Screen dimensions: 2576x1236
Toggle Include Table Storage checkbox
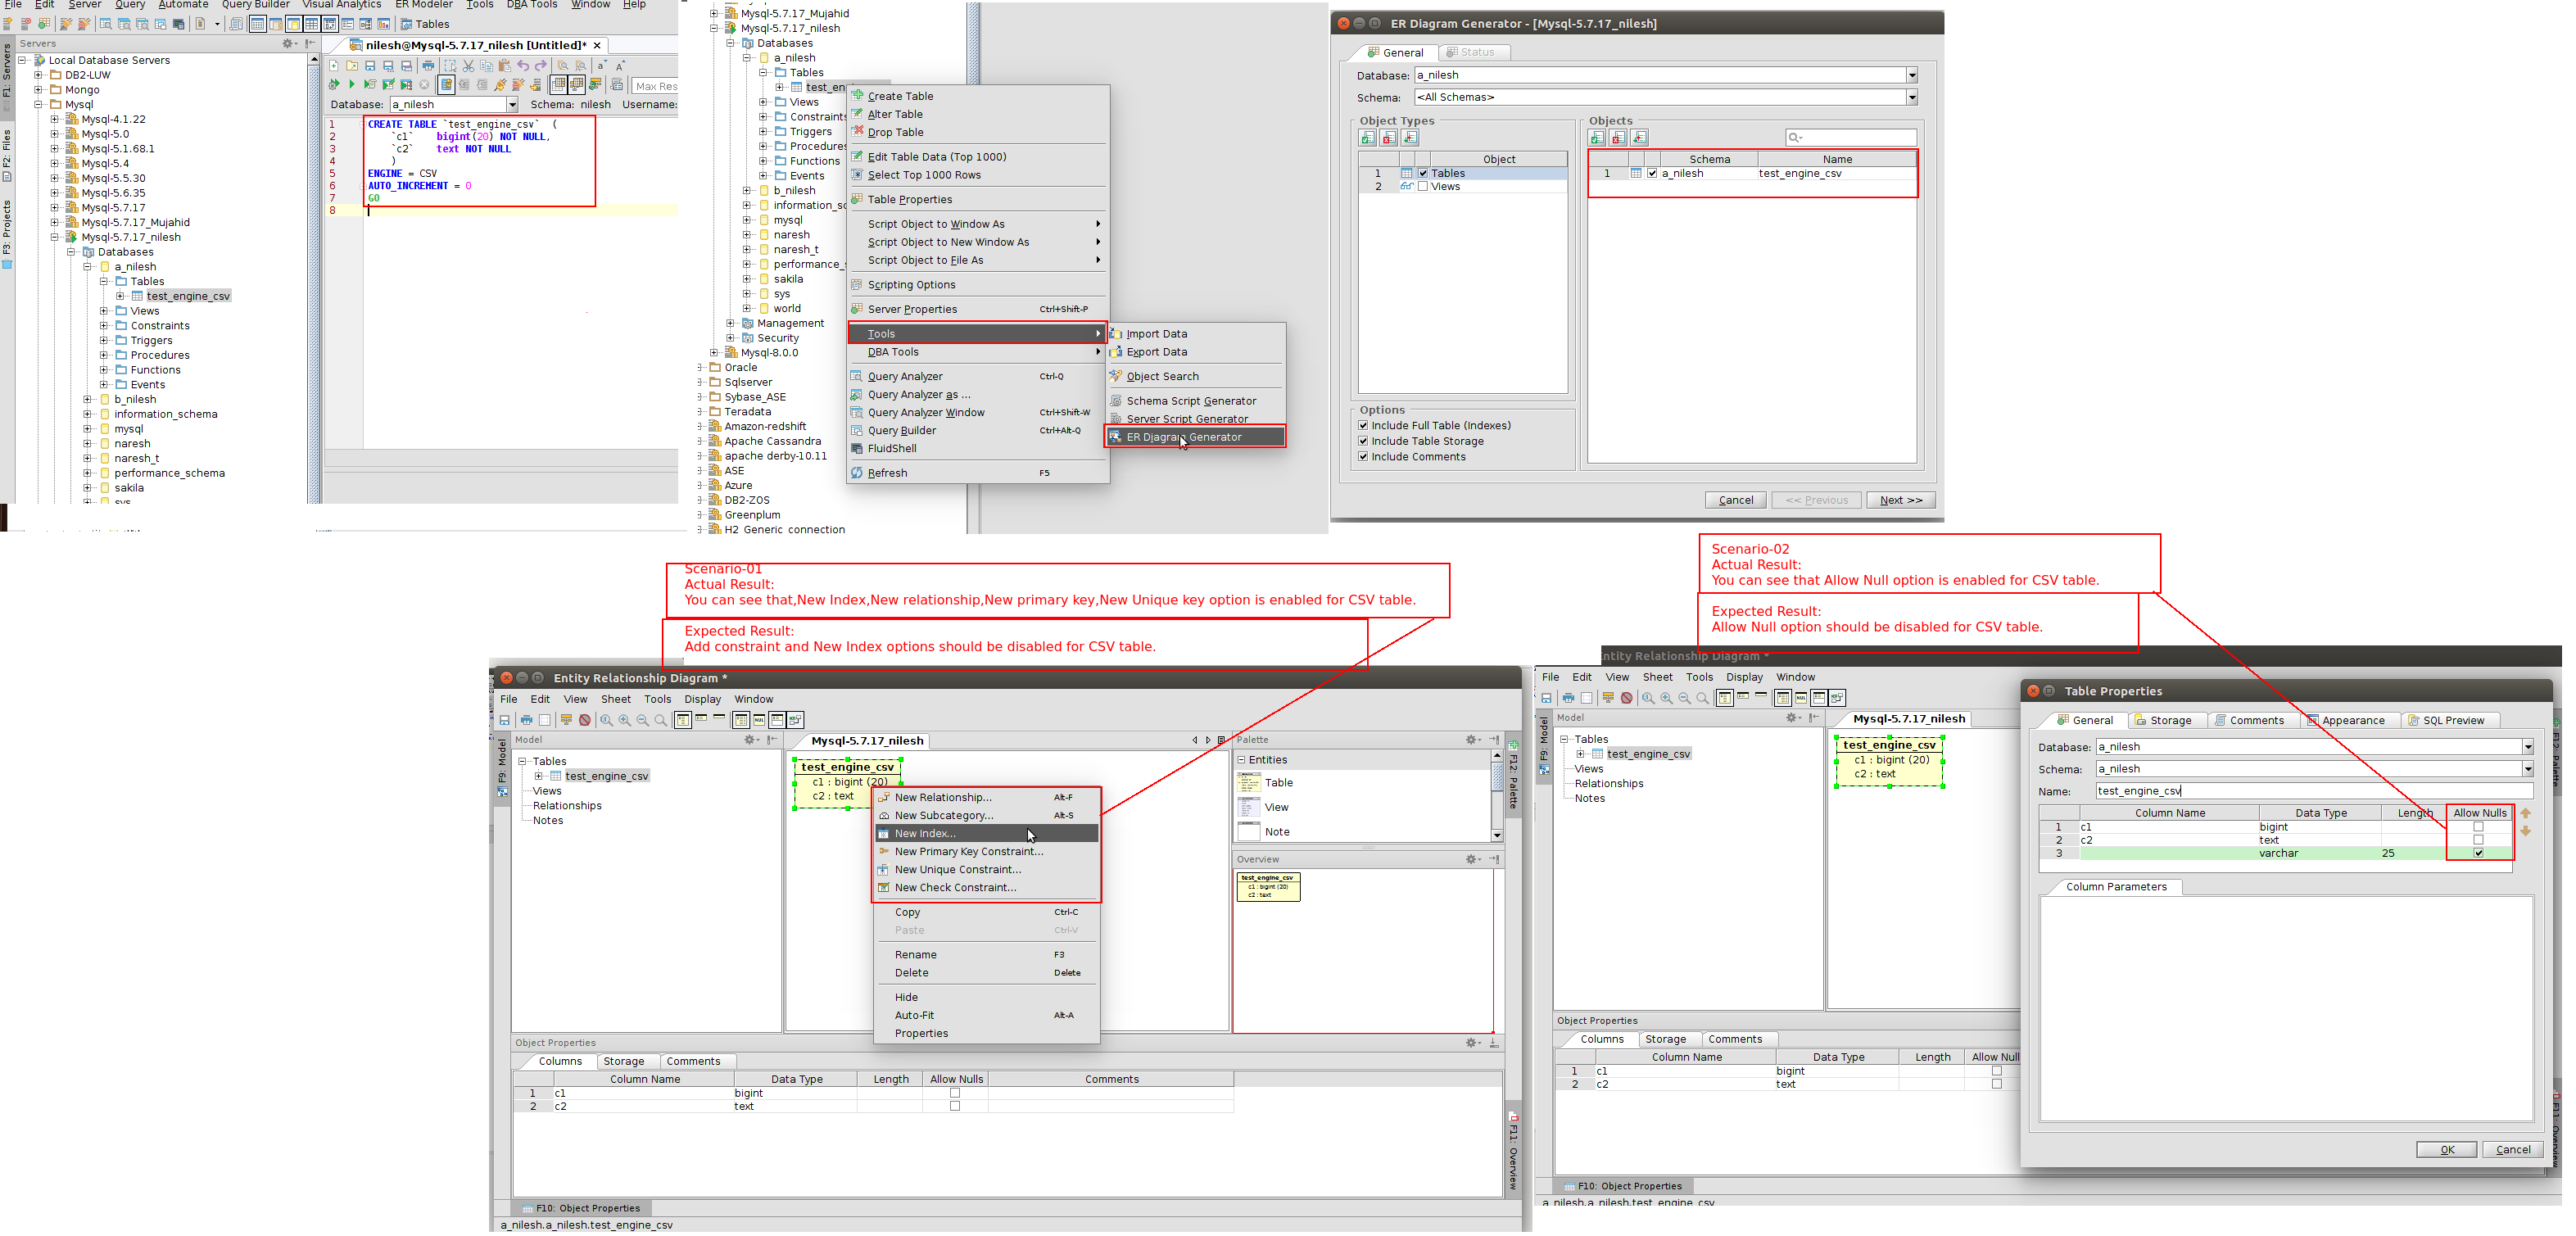1363,441
